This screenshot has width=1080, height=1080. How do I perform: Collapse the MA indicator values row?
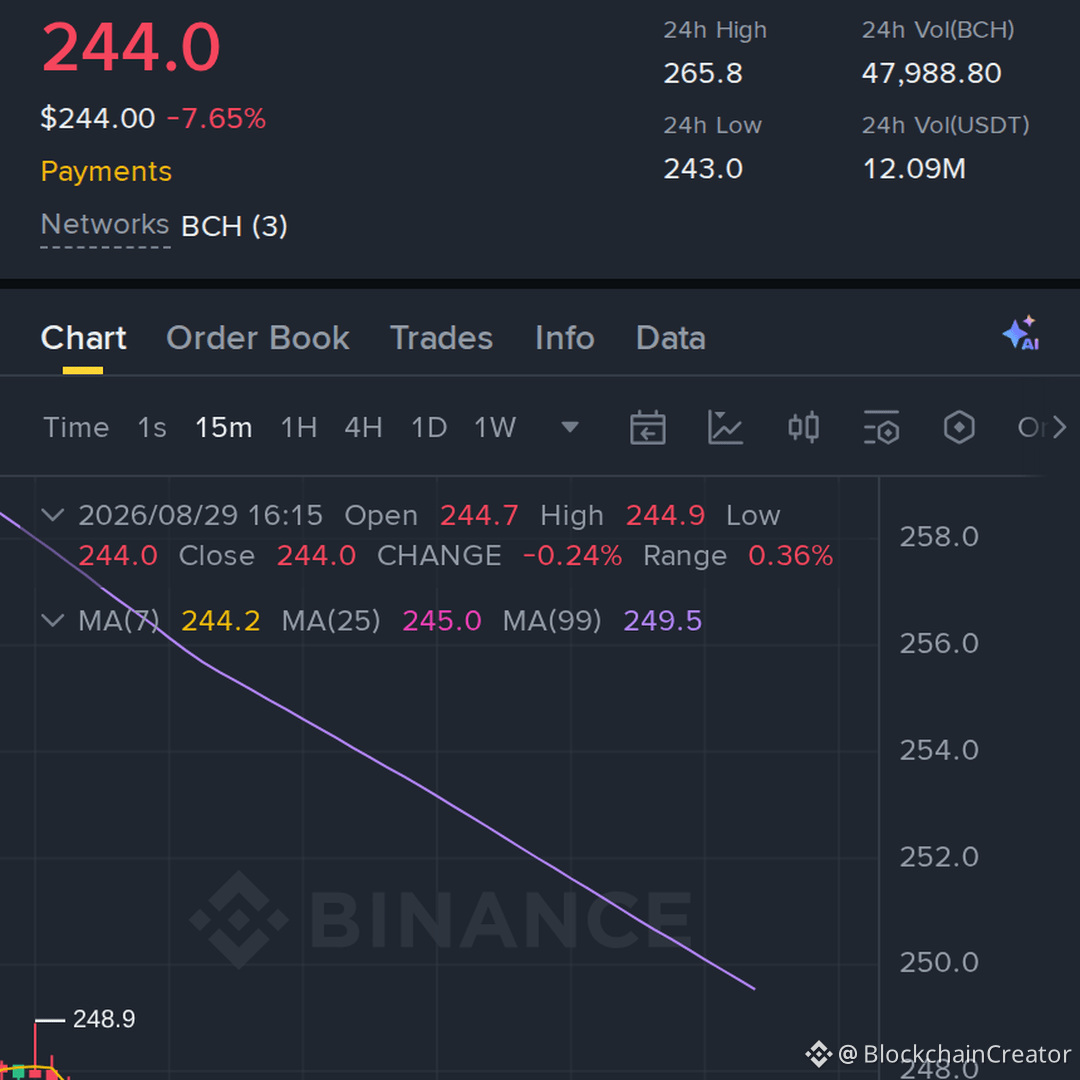click(x=53, y=621)
